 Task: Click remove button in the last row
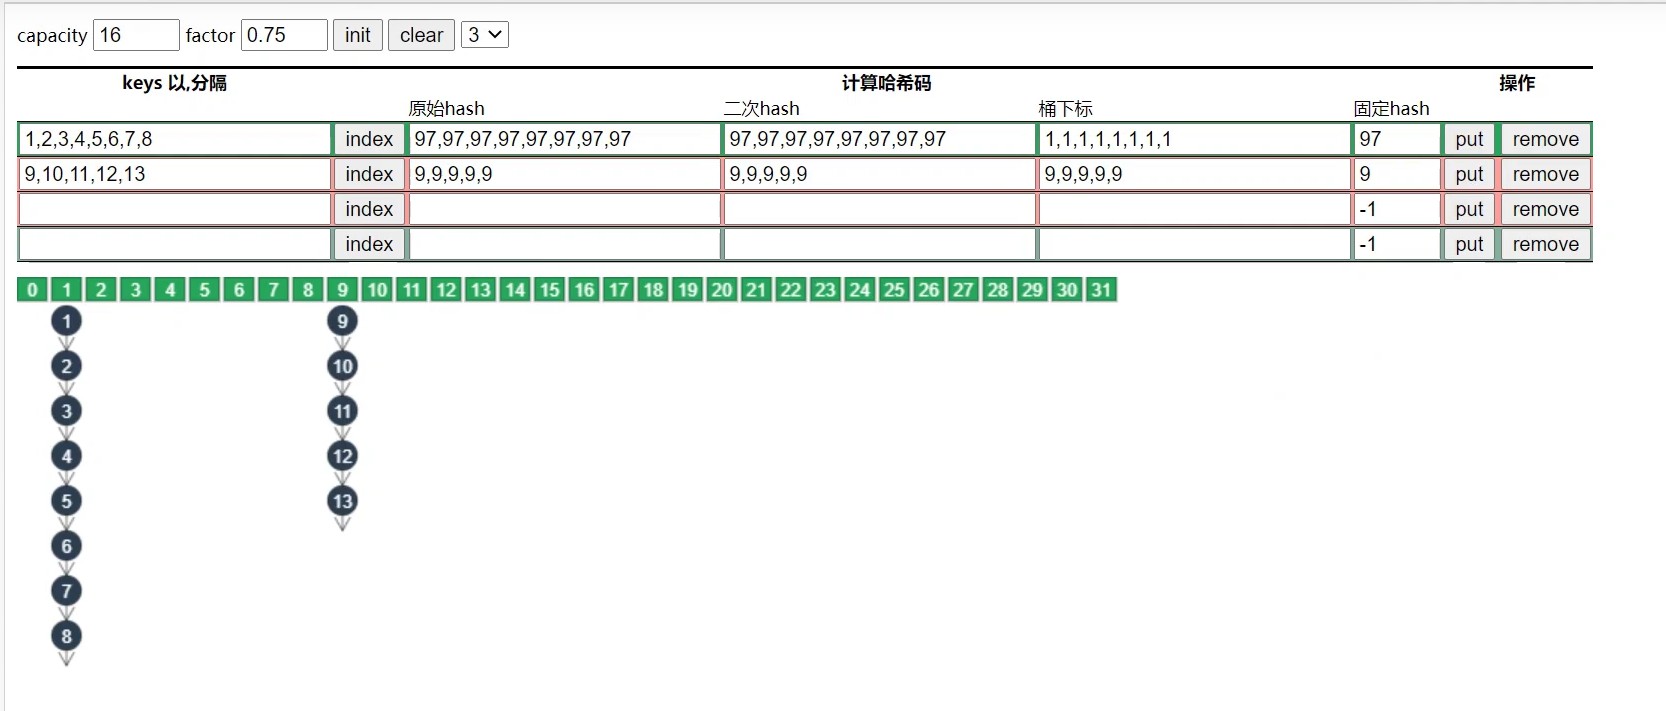(1545, 244)
